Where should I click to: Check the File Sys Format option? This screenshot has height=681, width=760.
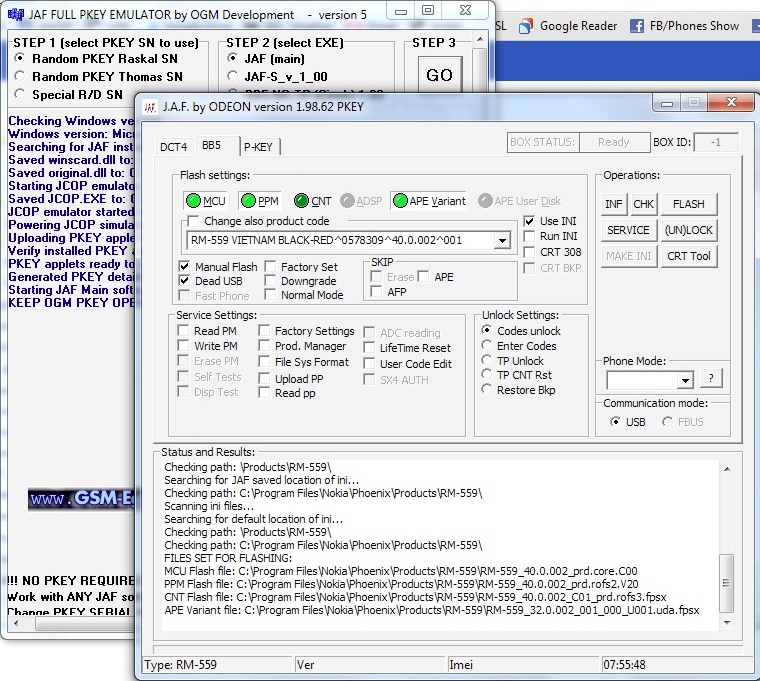264,362
